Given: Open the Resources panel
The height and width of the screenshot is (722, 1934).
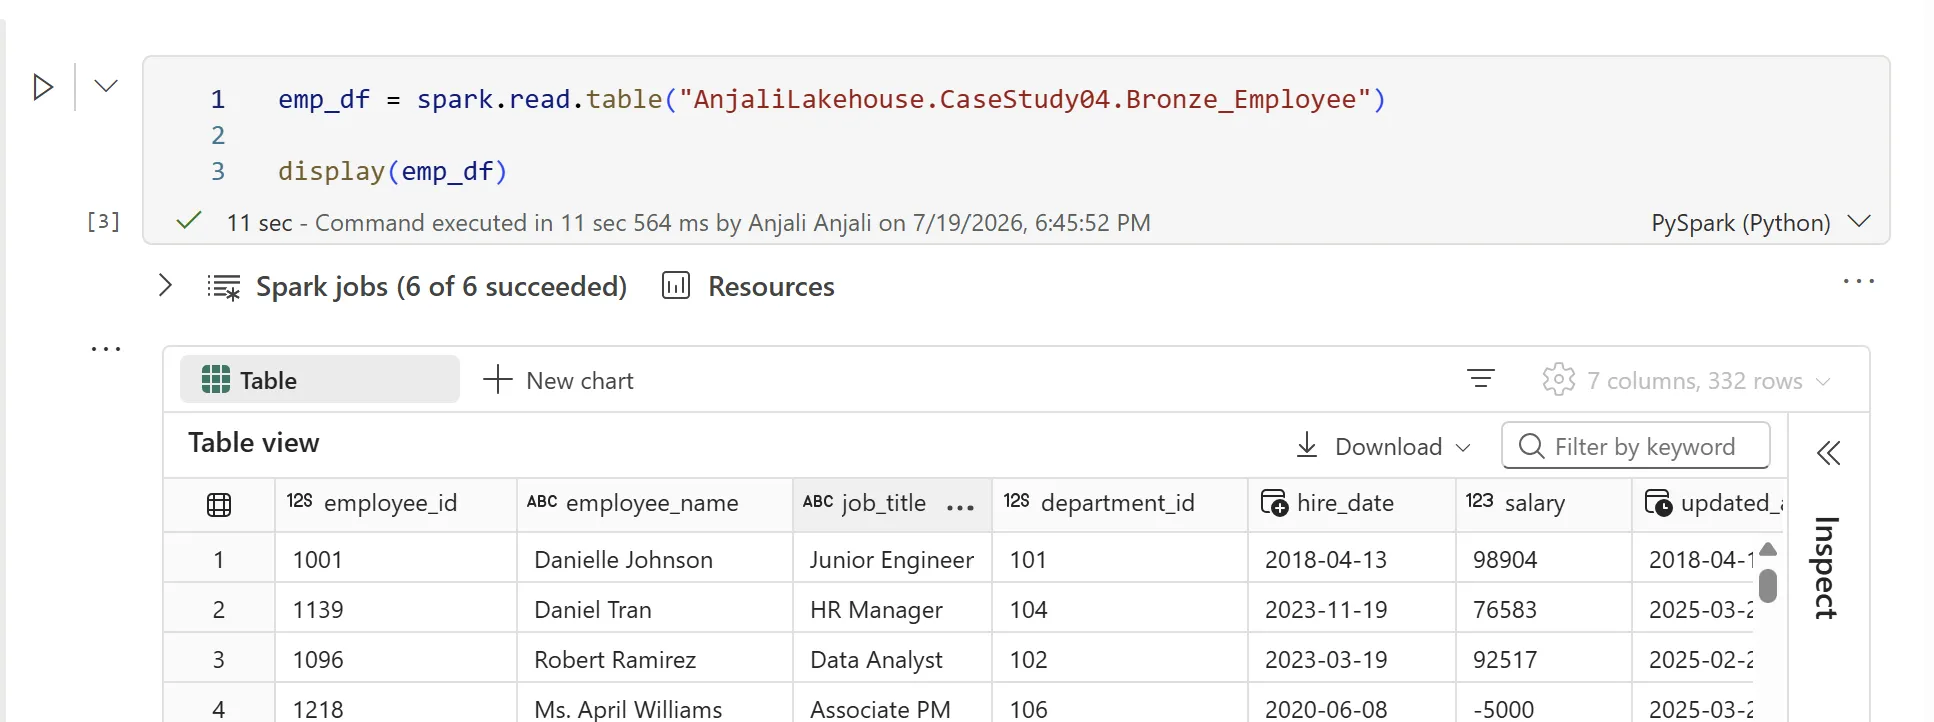Looking at the screenshot, I should click(748, 286).
